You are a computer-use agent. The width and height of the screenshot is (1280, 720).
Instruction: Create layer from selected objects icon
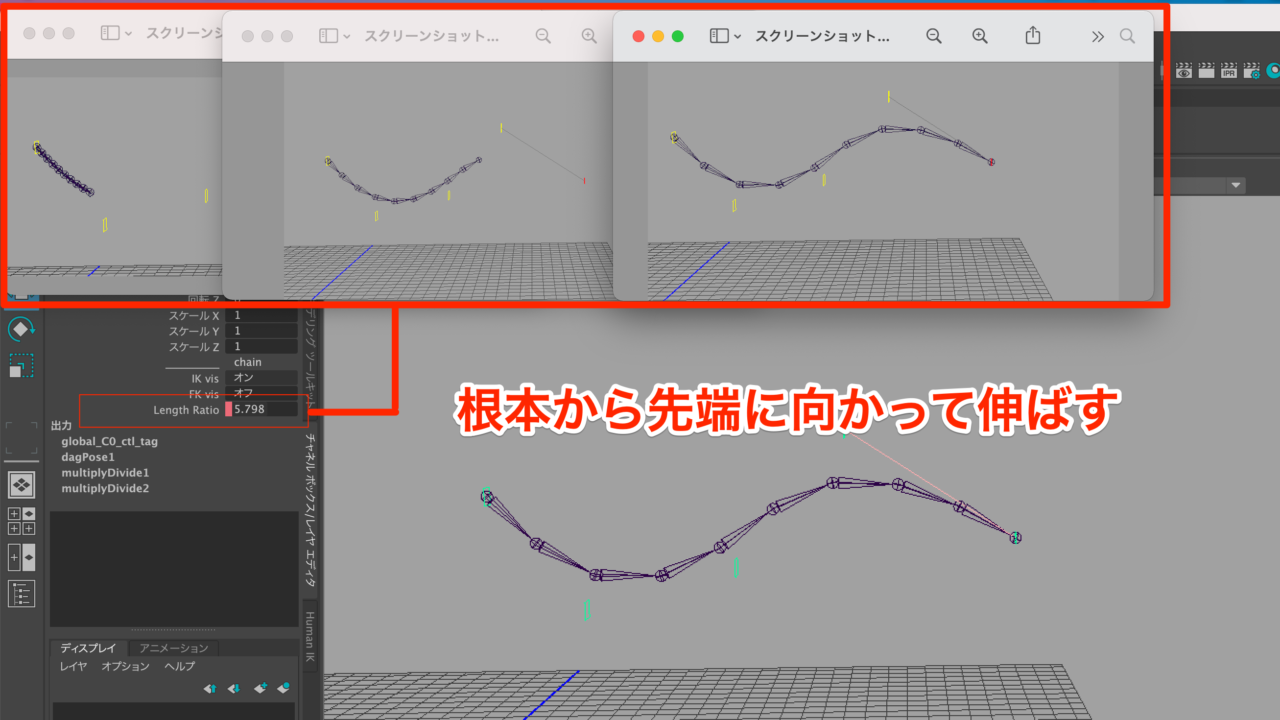pos(284,688)
